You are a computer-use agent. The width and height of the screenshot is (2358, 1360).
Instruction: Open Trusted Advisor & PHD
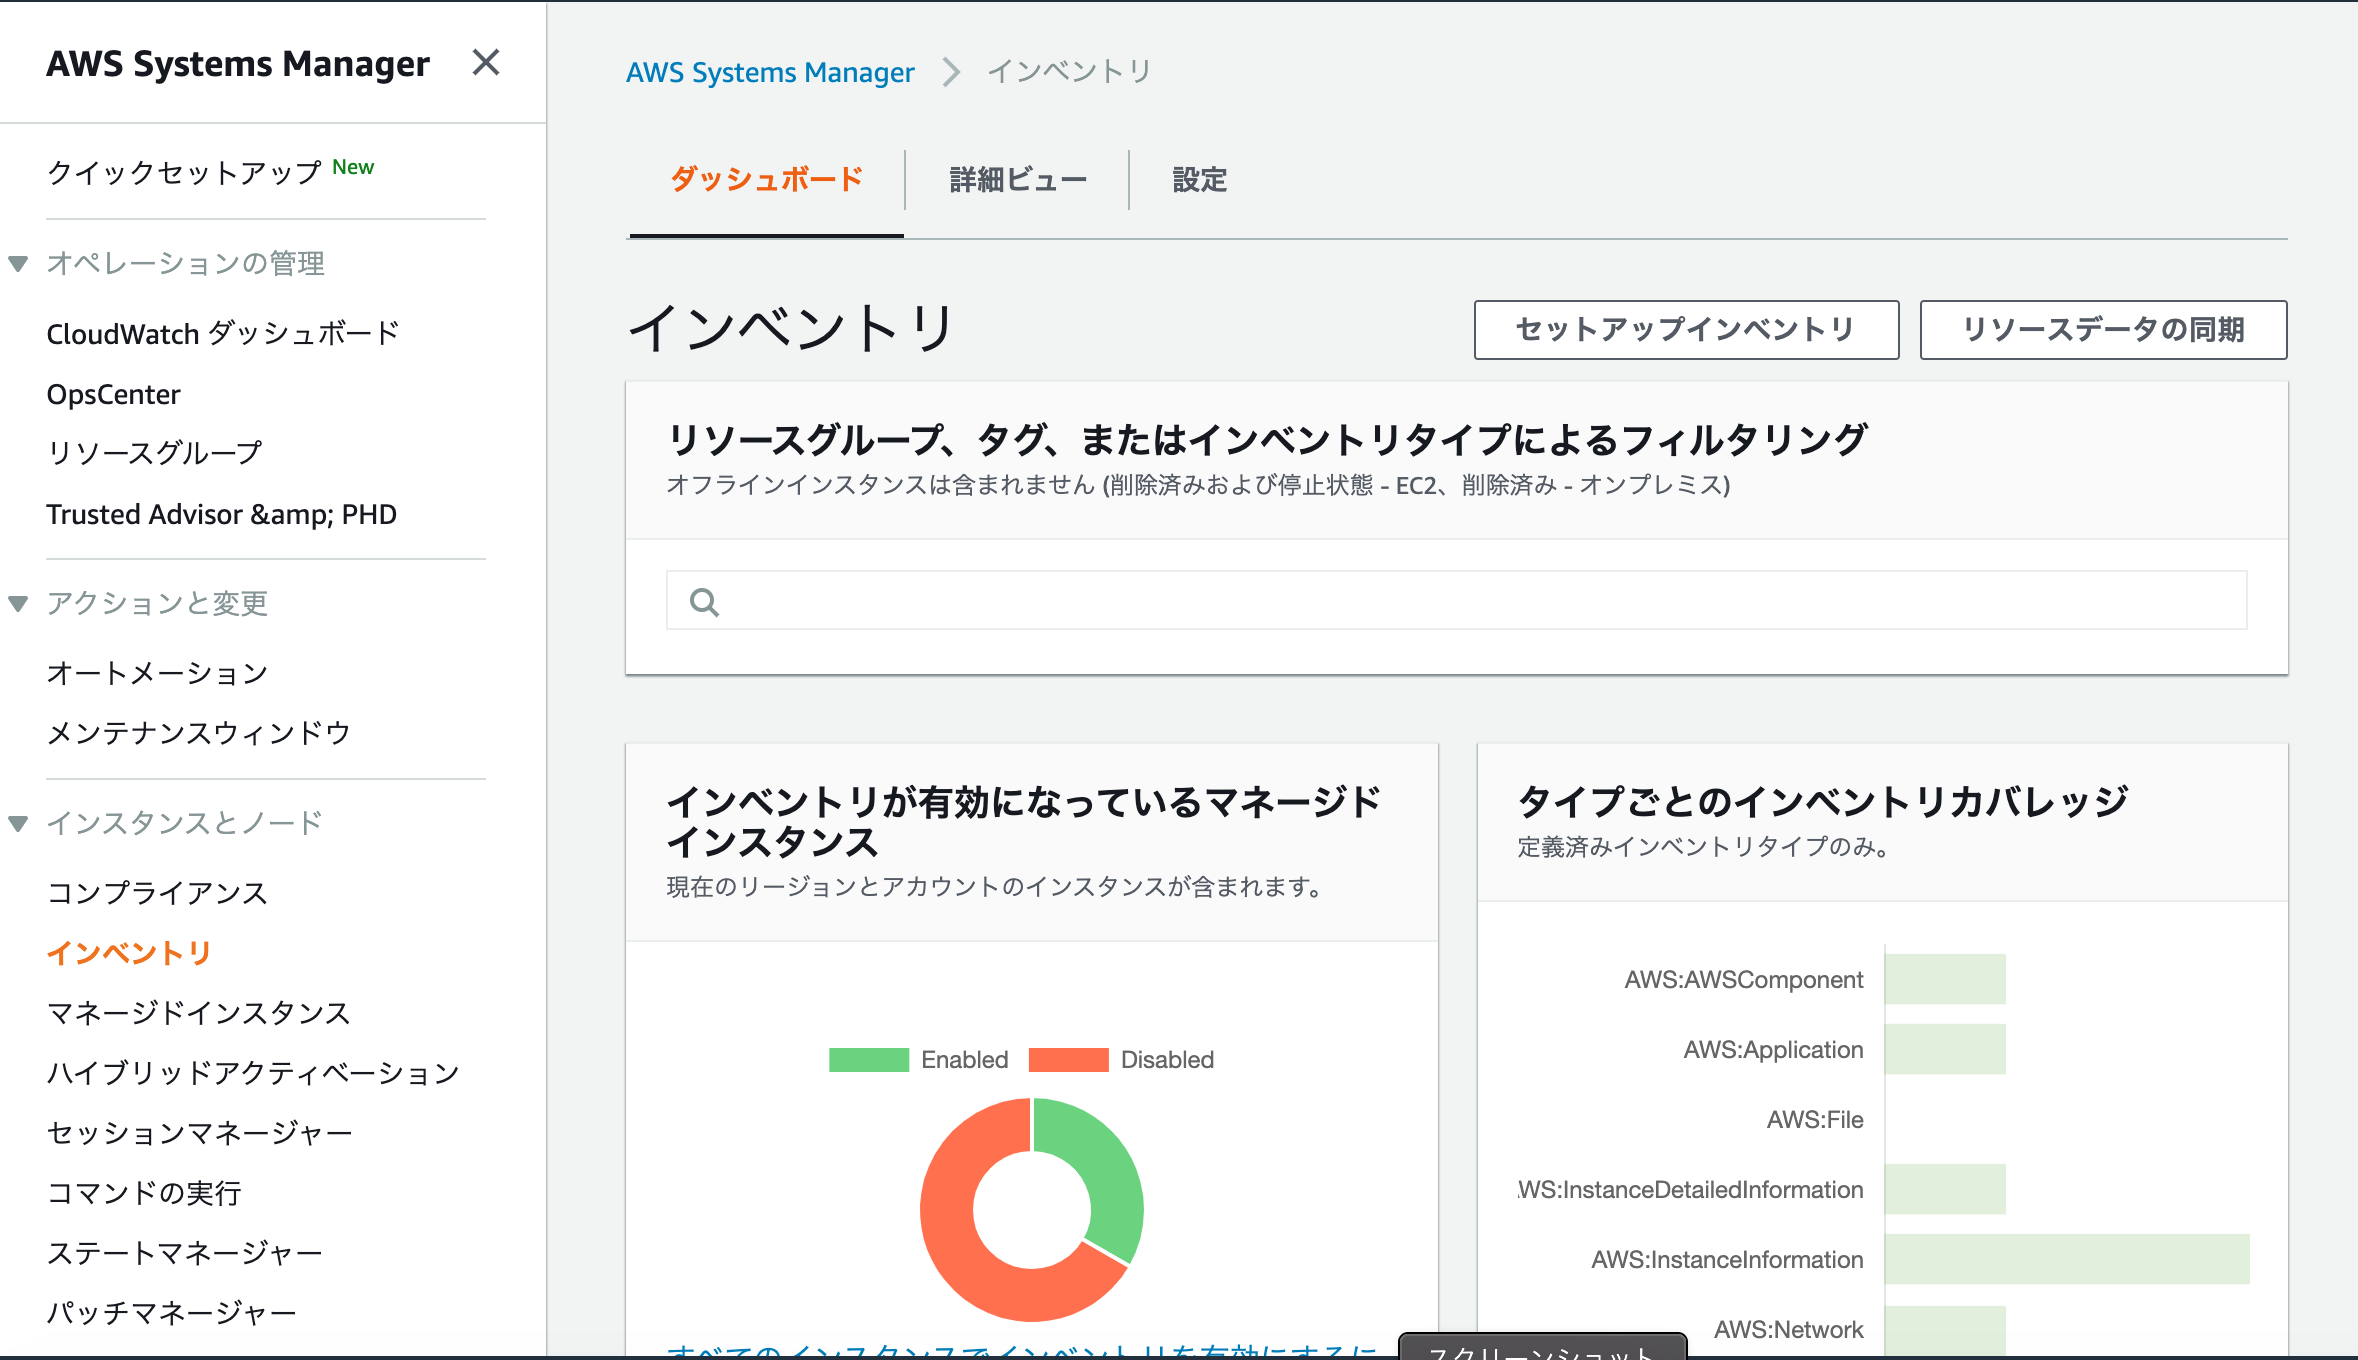(x=221, y=514)
